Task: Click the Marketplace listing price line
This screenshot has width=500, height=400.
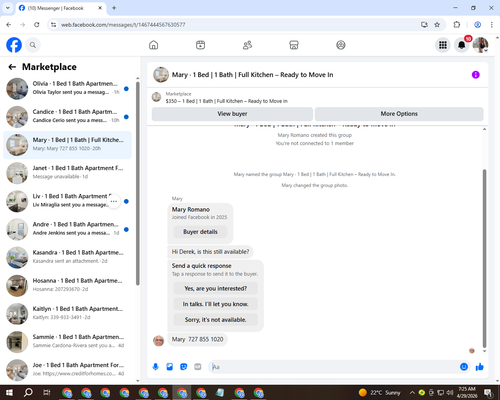Action: tap(227, 101)
